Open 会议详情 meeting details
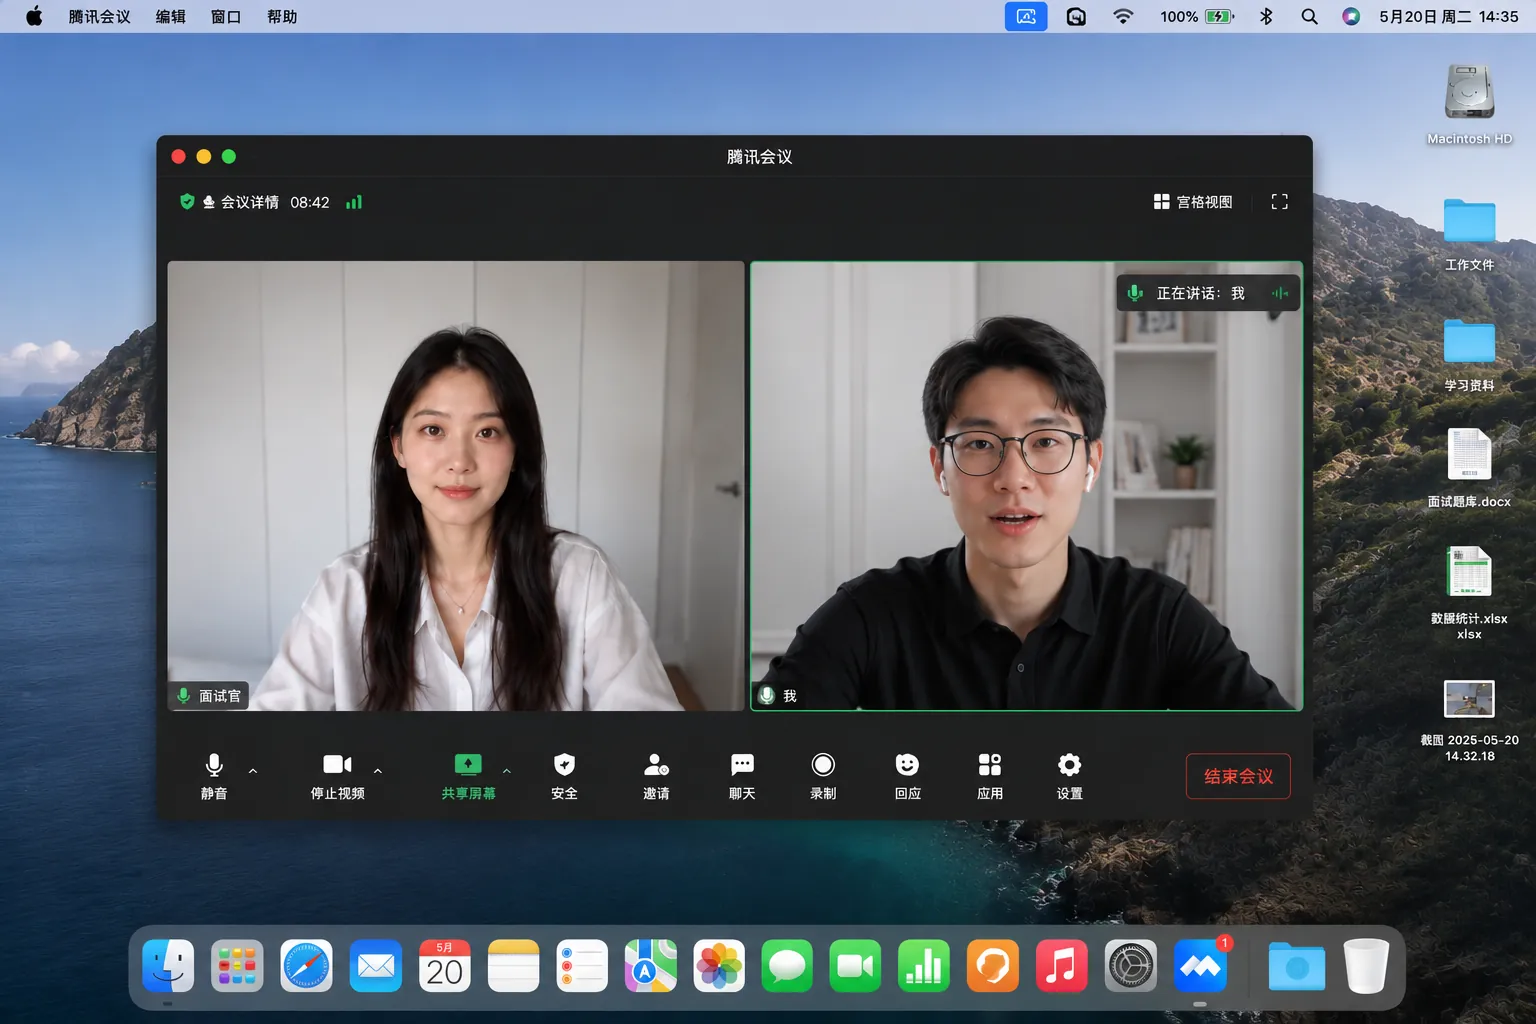1536x1024 pixels. [249, 202]
